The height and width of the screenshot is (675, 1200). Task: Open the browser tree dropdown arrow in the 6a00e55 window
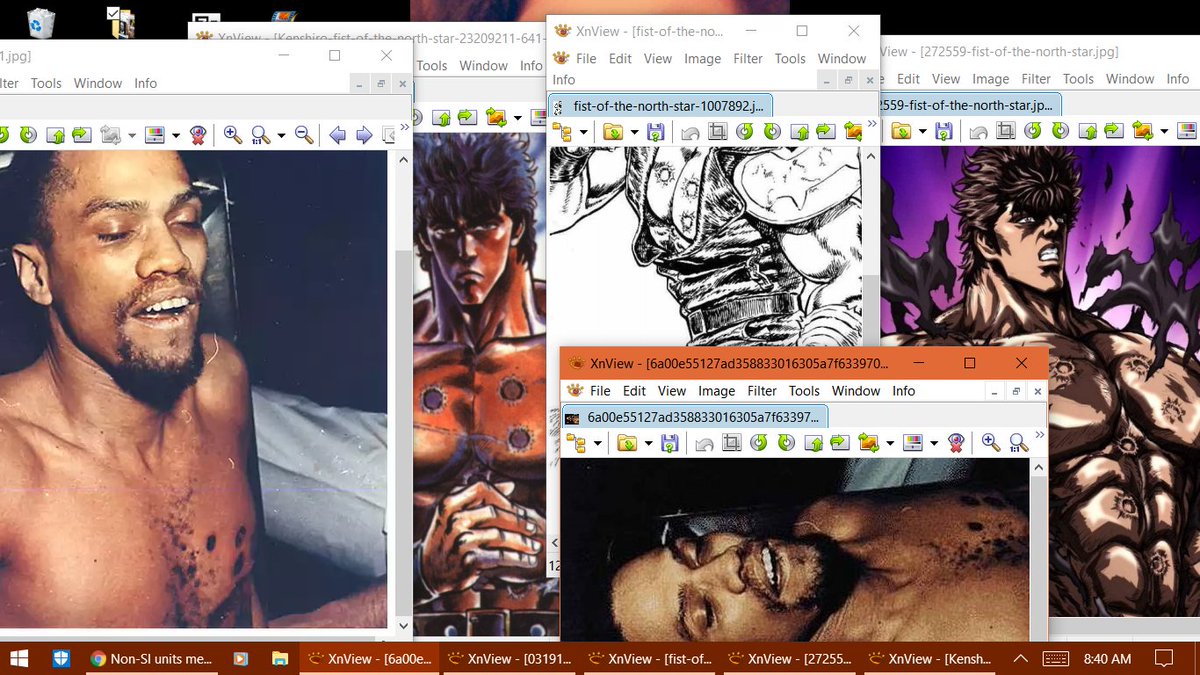tap(597, 443)
